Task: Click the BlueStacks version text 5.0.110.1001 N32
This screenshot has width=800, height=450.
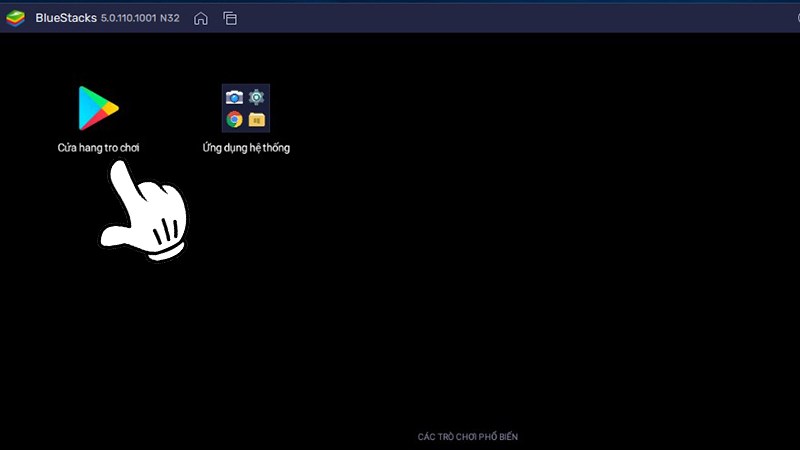Action: tap(140, 18)
